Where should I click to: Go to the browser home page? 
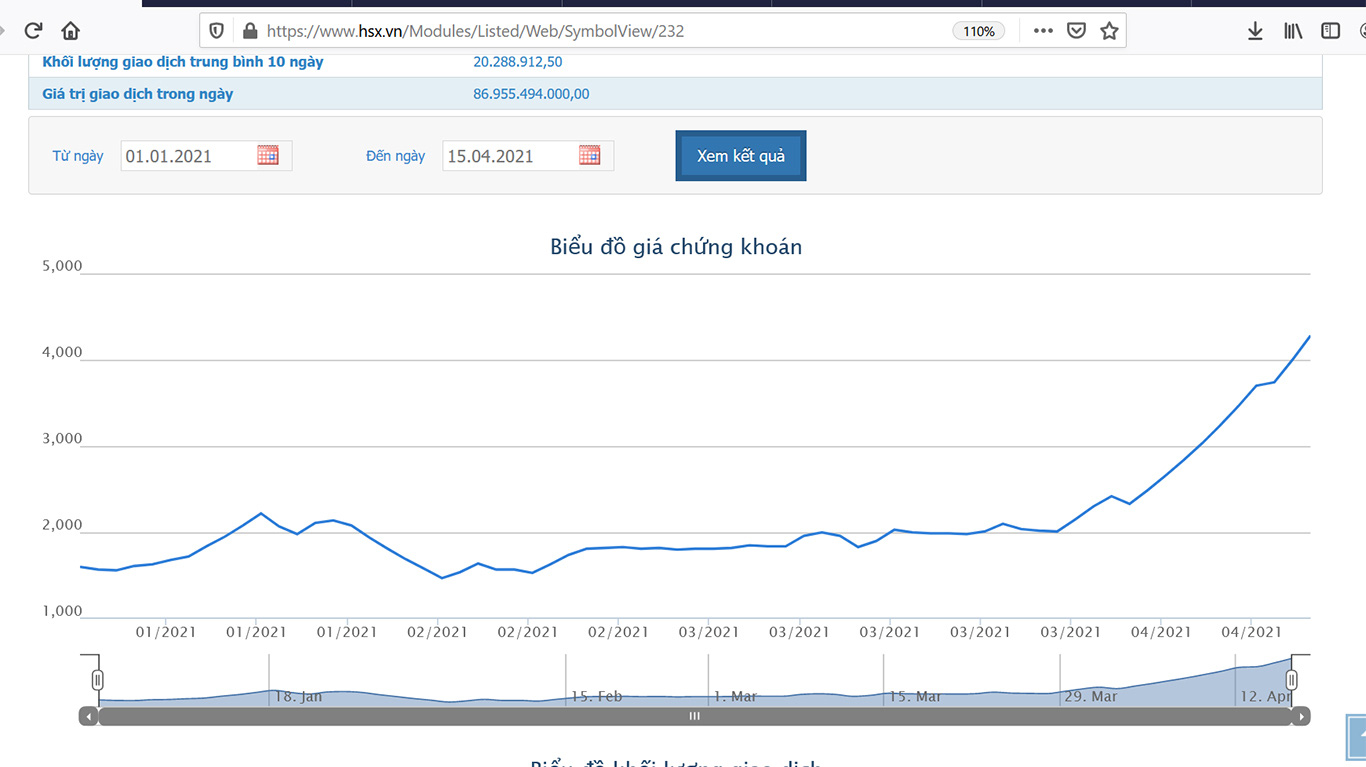tap(70, 31)
